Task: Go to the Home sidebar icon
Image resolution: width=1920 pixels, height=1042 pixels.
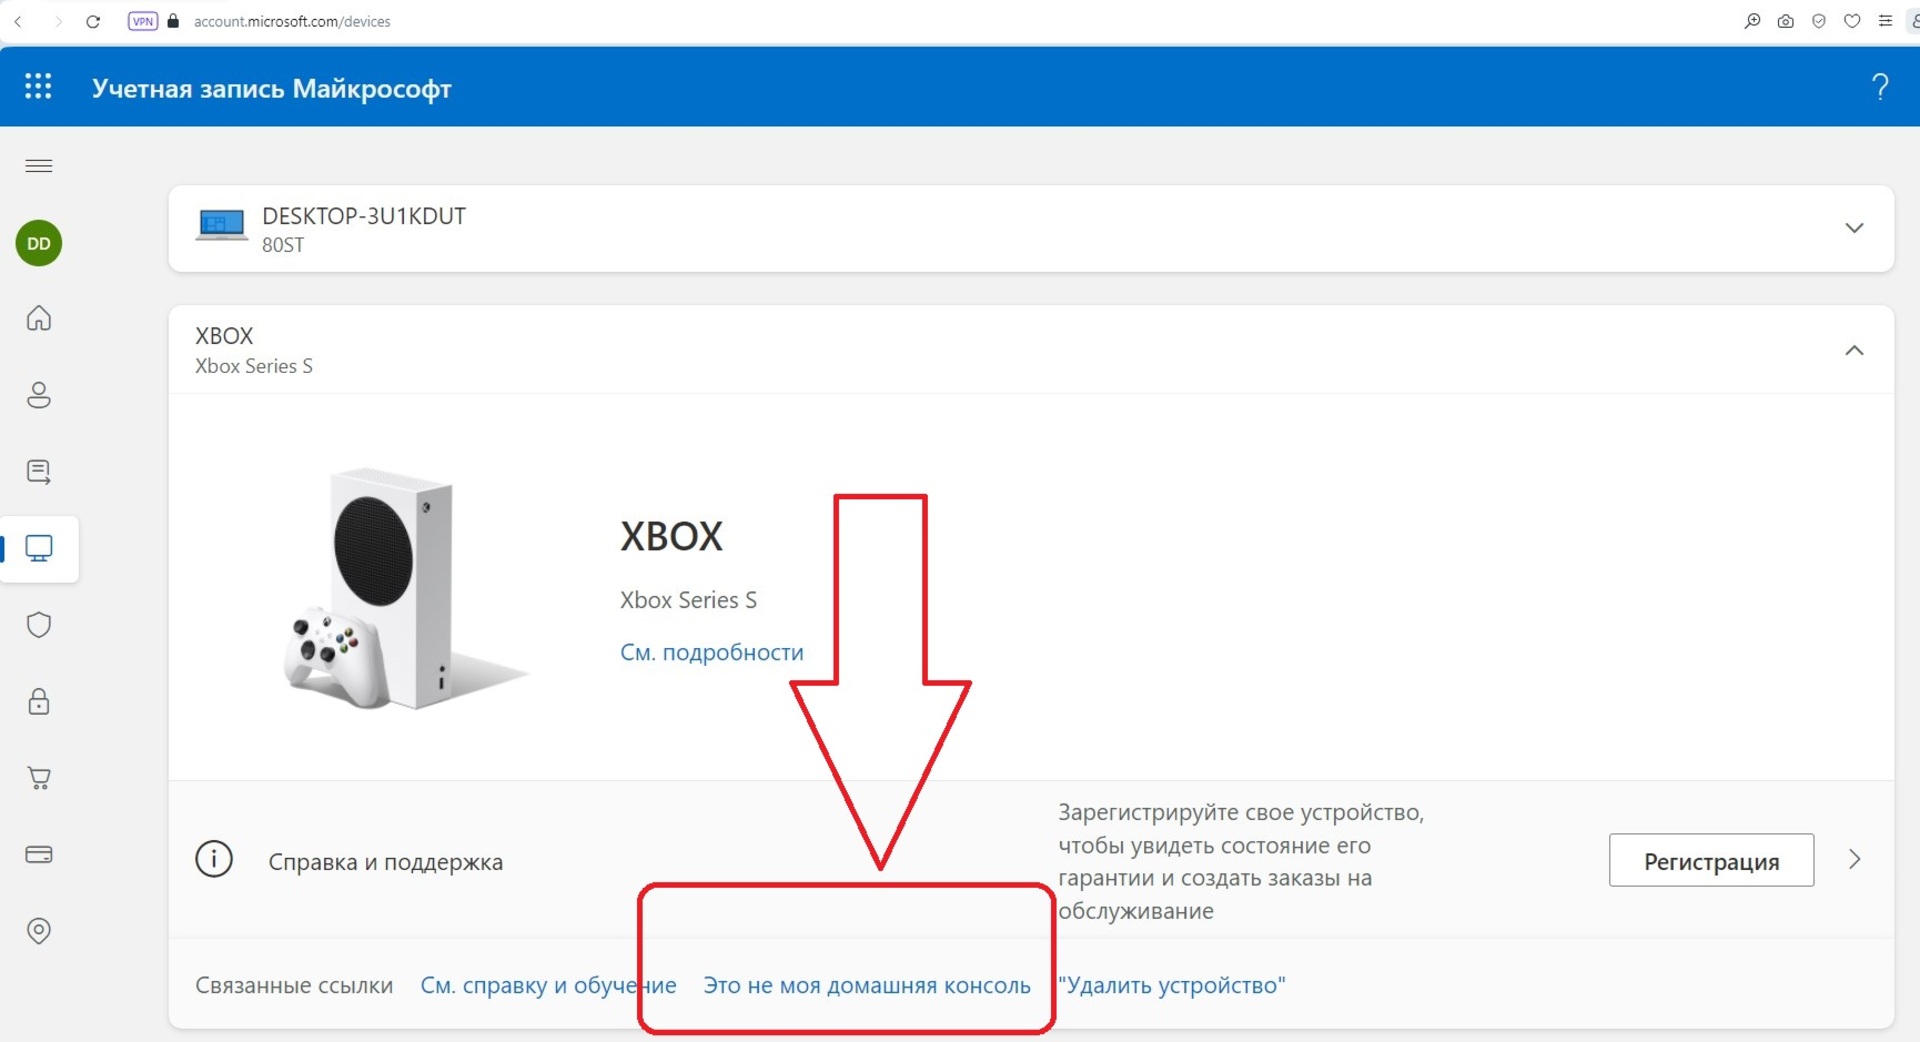Action: click(x=39, y=318)
